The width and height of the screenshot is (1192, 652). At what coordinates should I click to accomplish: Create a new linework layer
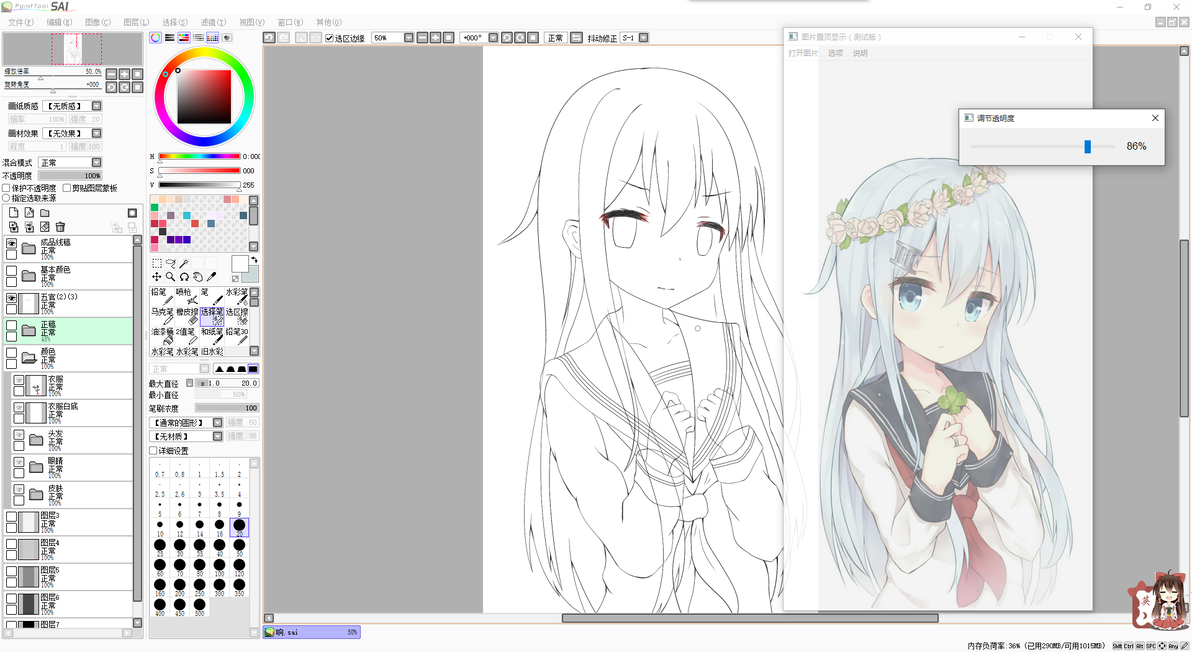tap(29, 213)
